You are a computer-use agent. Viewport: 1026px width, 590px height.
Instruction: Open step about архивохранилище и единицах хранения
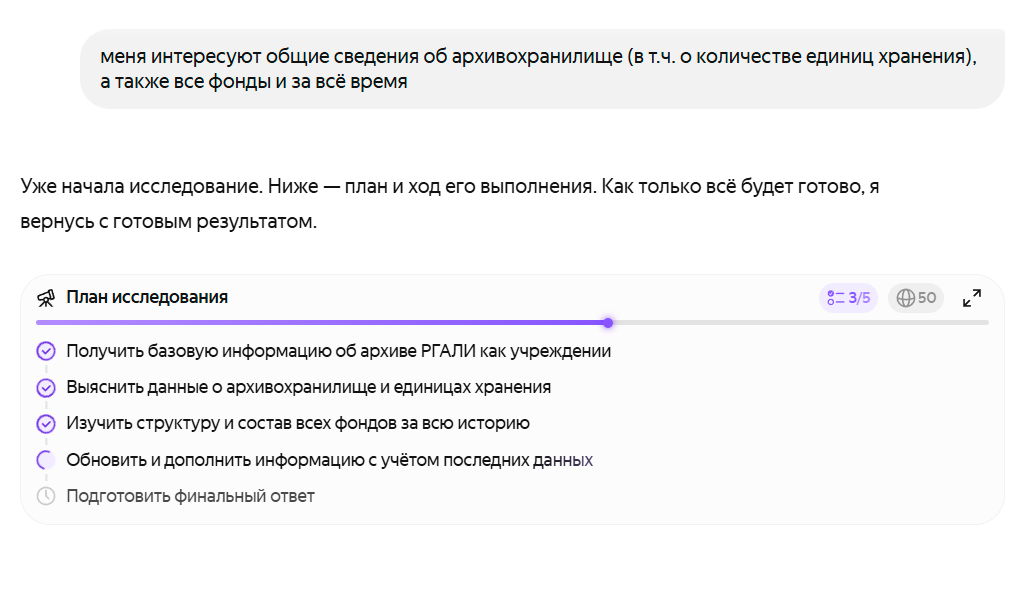pyautogui.click(x=308, y=388)
